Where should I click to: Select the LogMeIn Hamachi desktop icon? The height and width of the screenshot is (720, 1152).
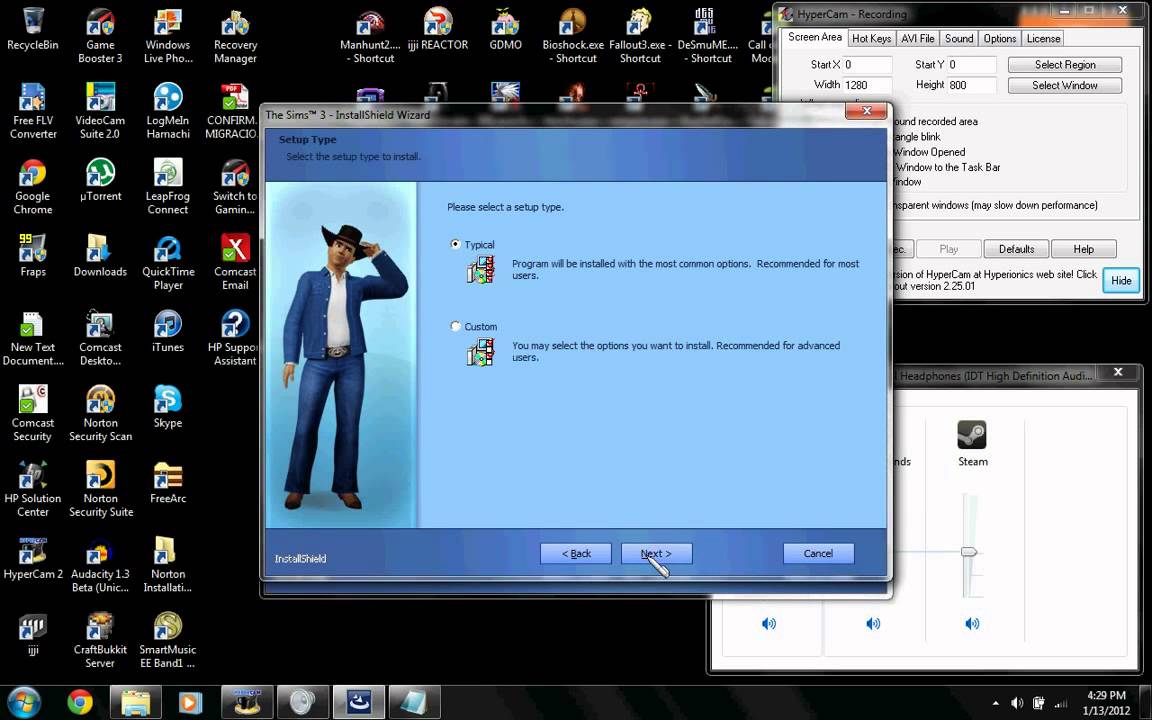(168, 111)
